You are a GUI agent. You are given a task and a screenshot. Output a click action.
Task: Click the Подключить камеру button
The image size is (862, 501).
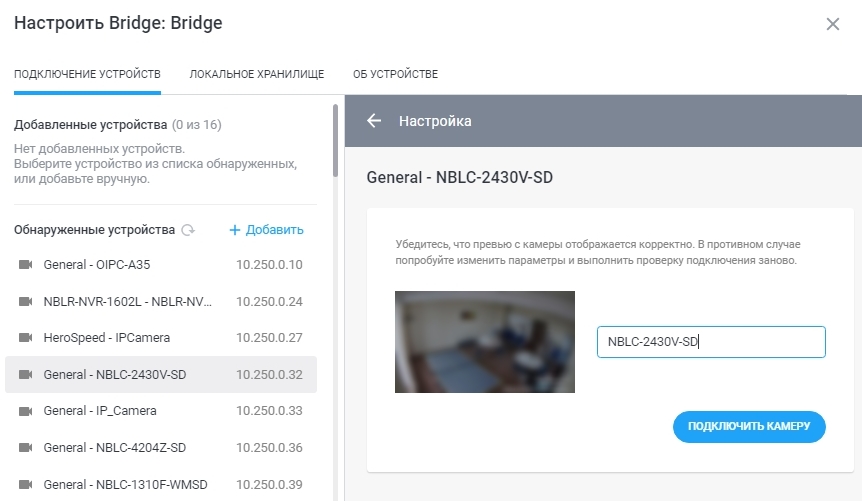[x=749, y=426]
